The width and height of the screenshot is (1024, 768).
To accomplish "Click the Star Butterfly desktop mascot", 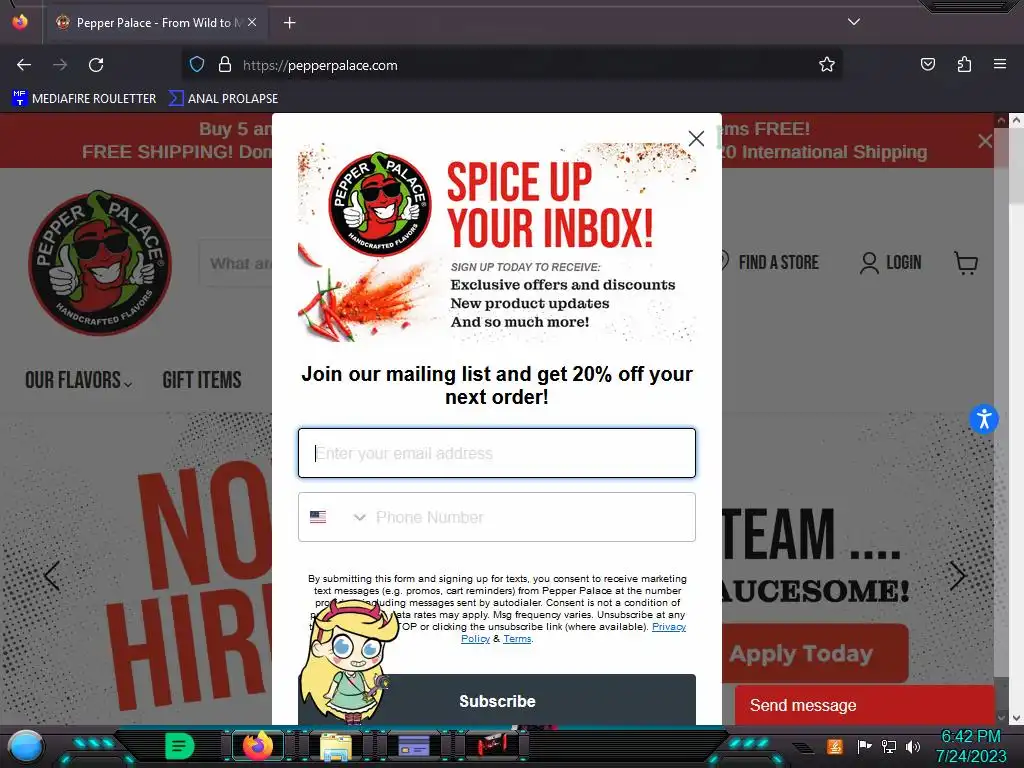I will click(349, 662).
